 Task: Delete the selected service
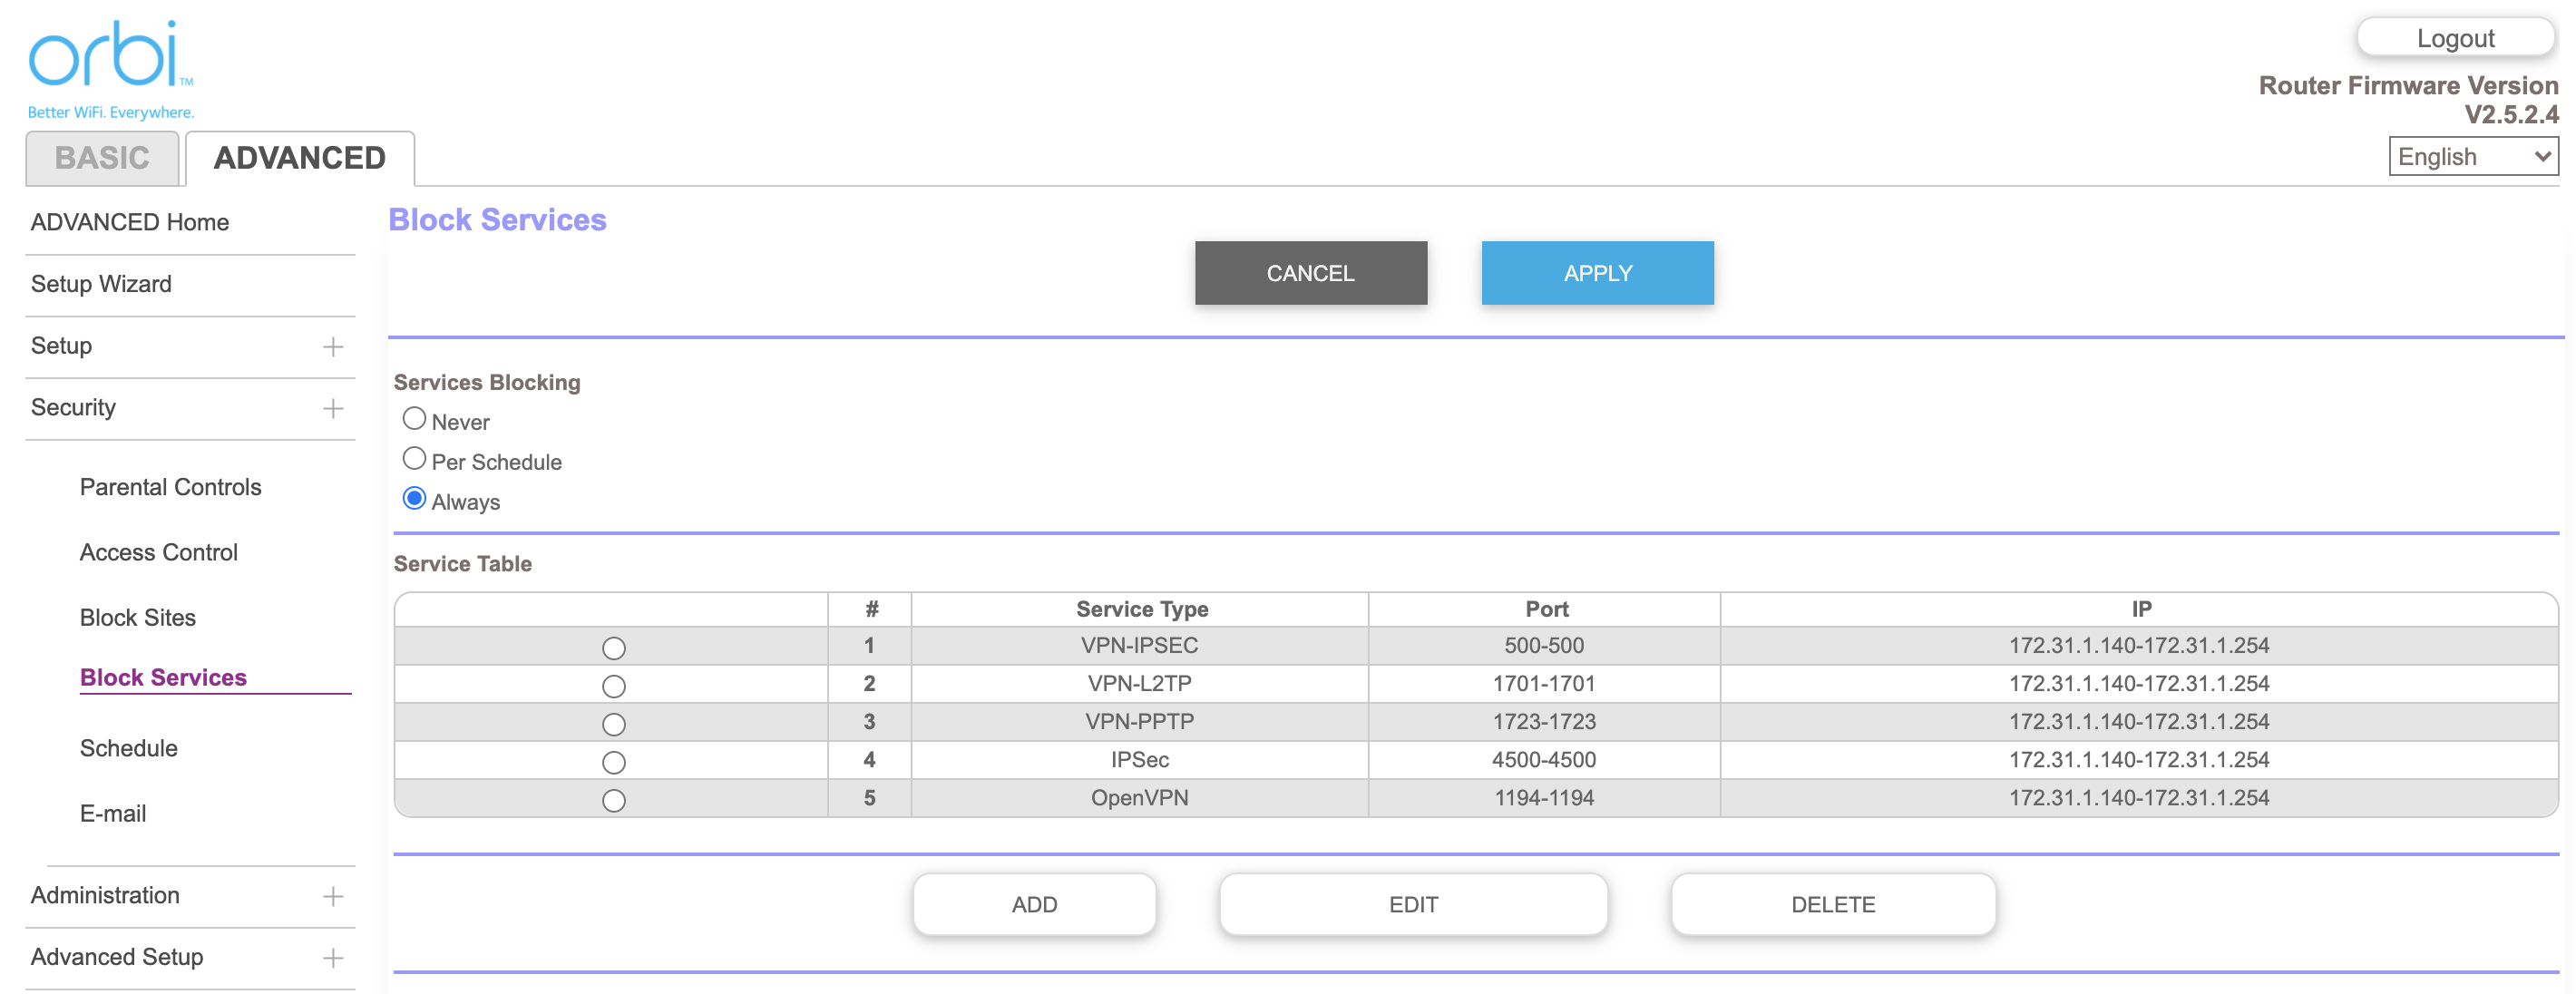(1833, 903)
